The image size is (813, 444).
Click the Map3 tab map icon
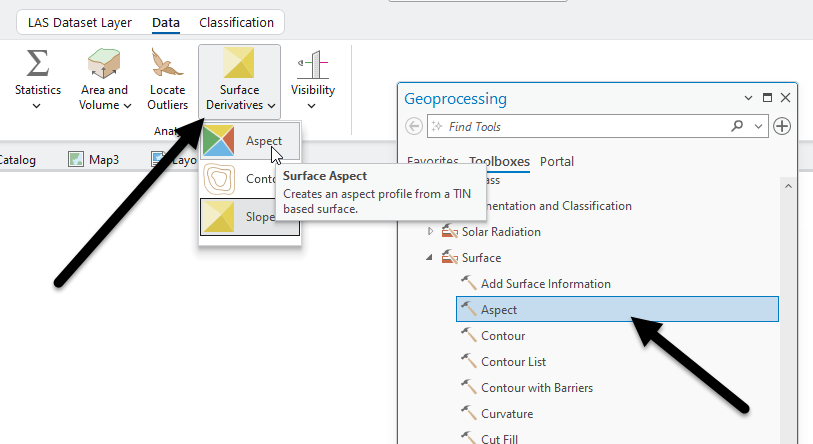point(76,159)
